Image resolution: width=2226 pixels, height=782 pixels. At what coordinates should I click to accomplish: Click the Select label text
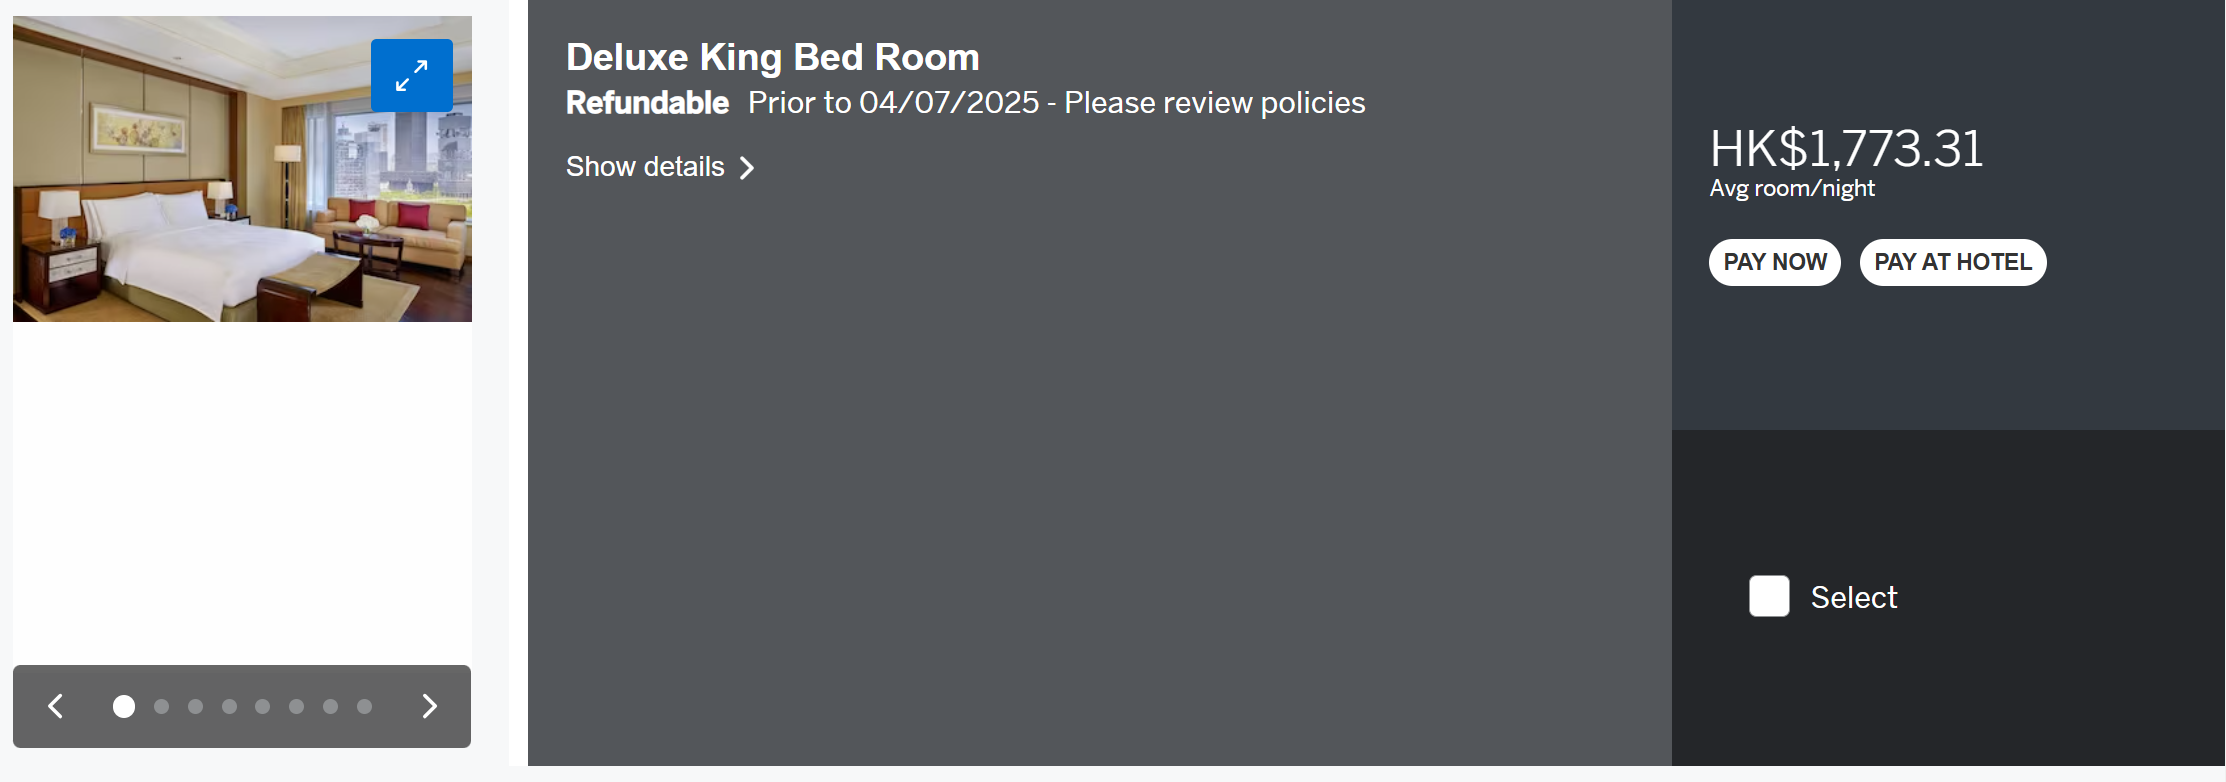[1854, 597]
